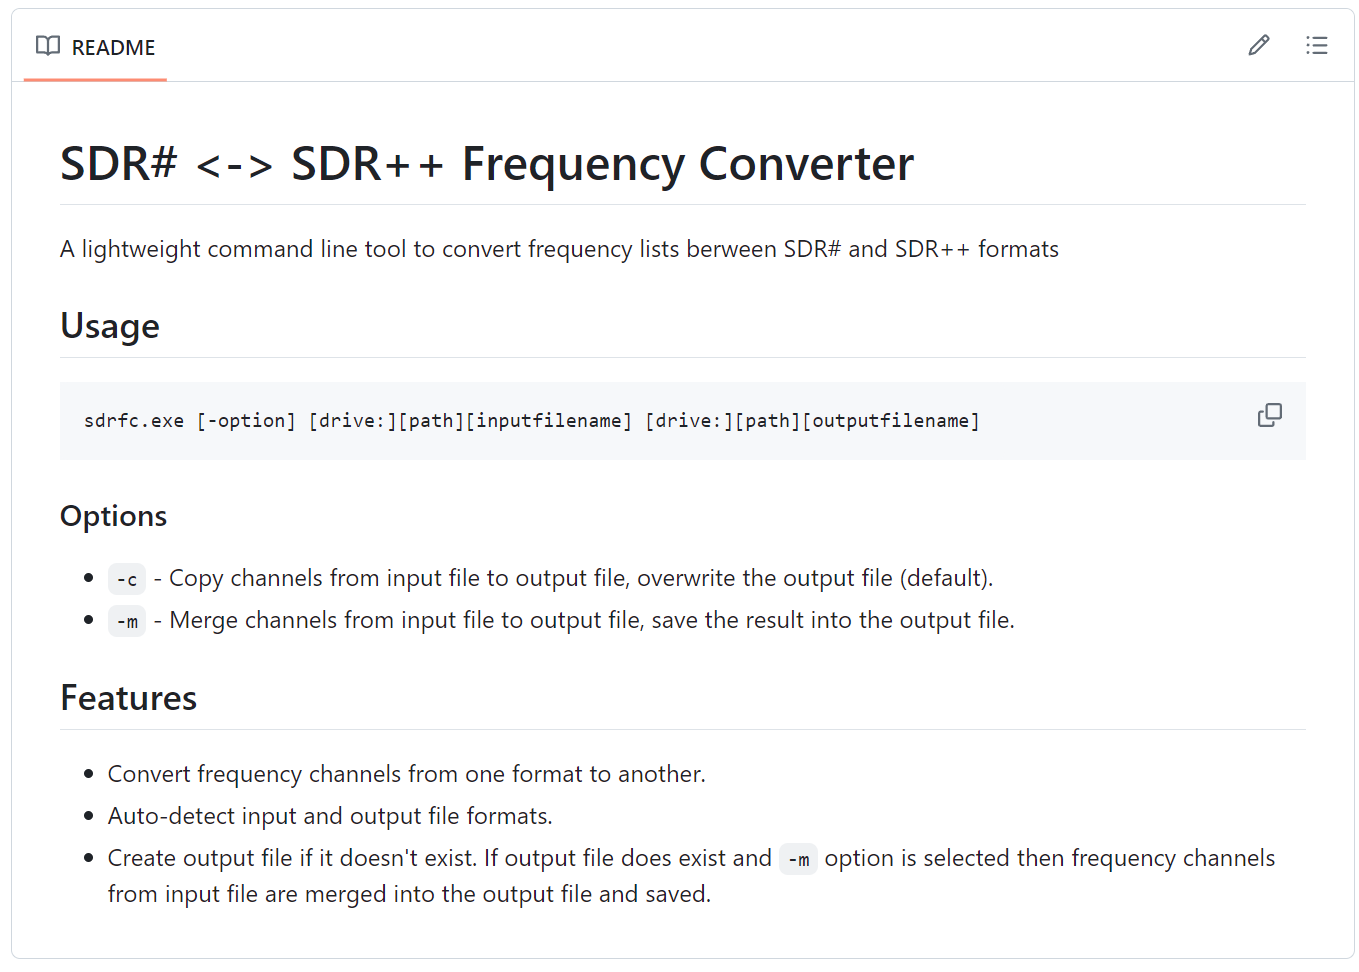This screenshot has height=972, width=1359.
Task: Click the Merge channels option description
Action: [x=584, y=620]
